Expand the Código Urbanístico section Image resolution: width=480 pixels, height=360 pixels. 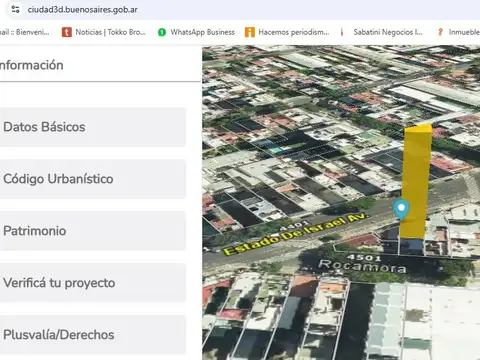(92, 179)
